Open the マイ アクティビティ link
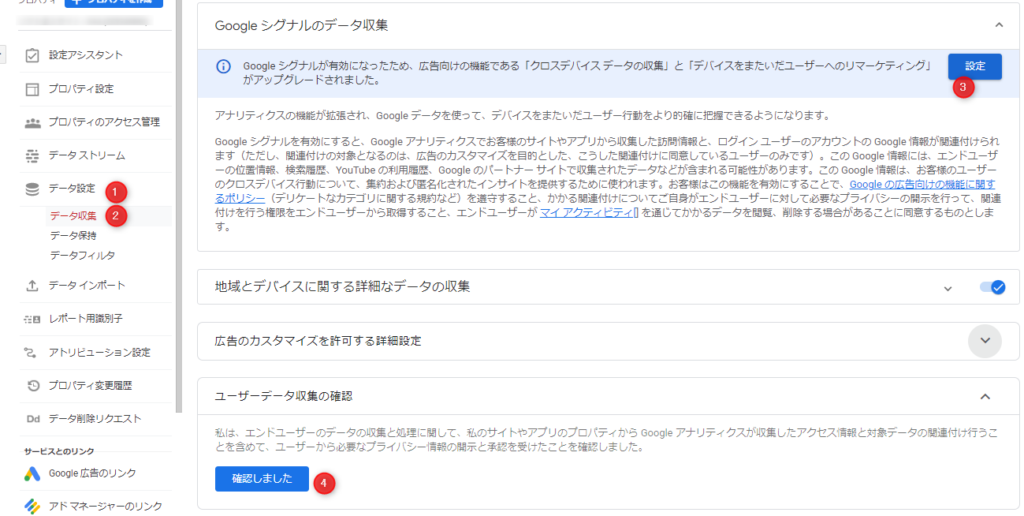This screenshot has height=516, width=1024. 586,212
